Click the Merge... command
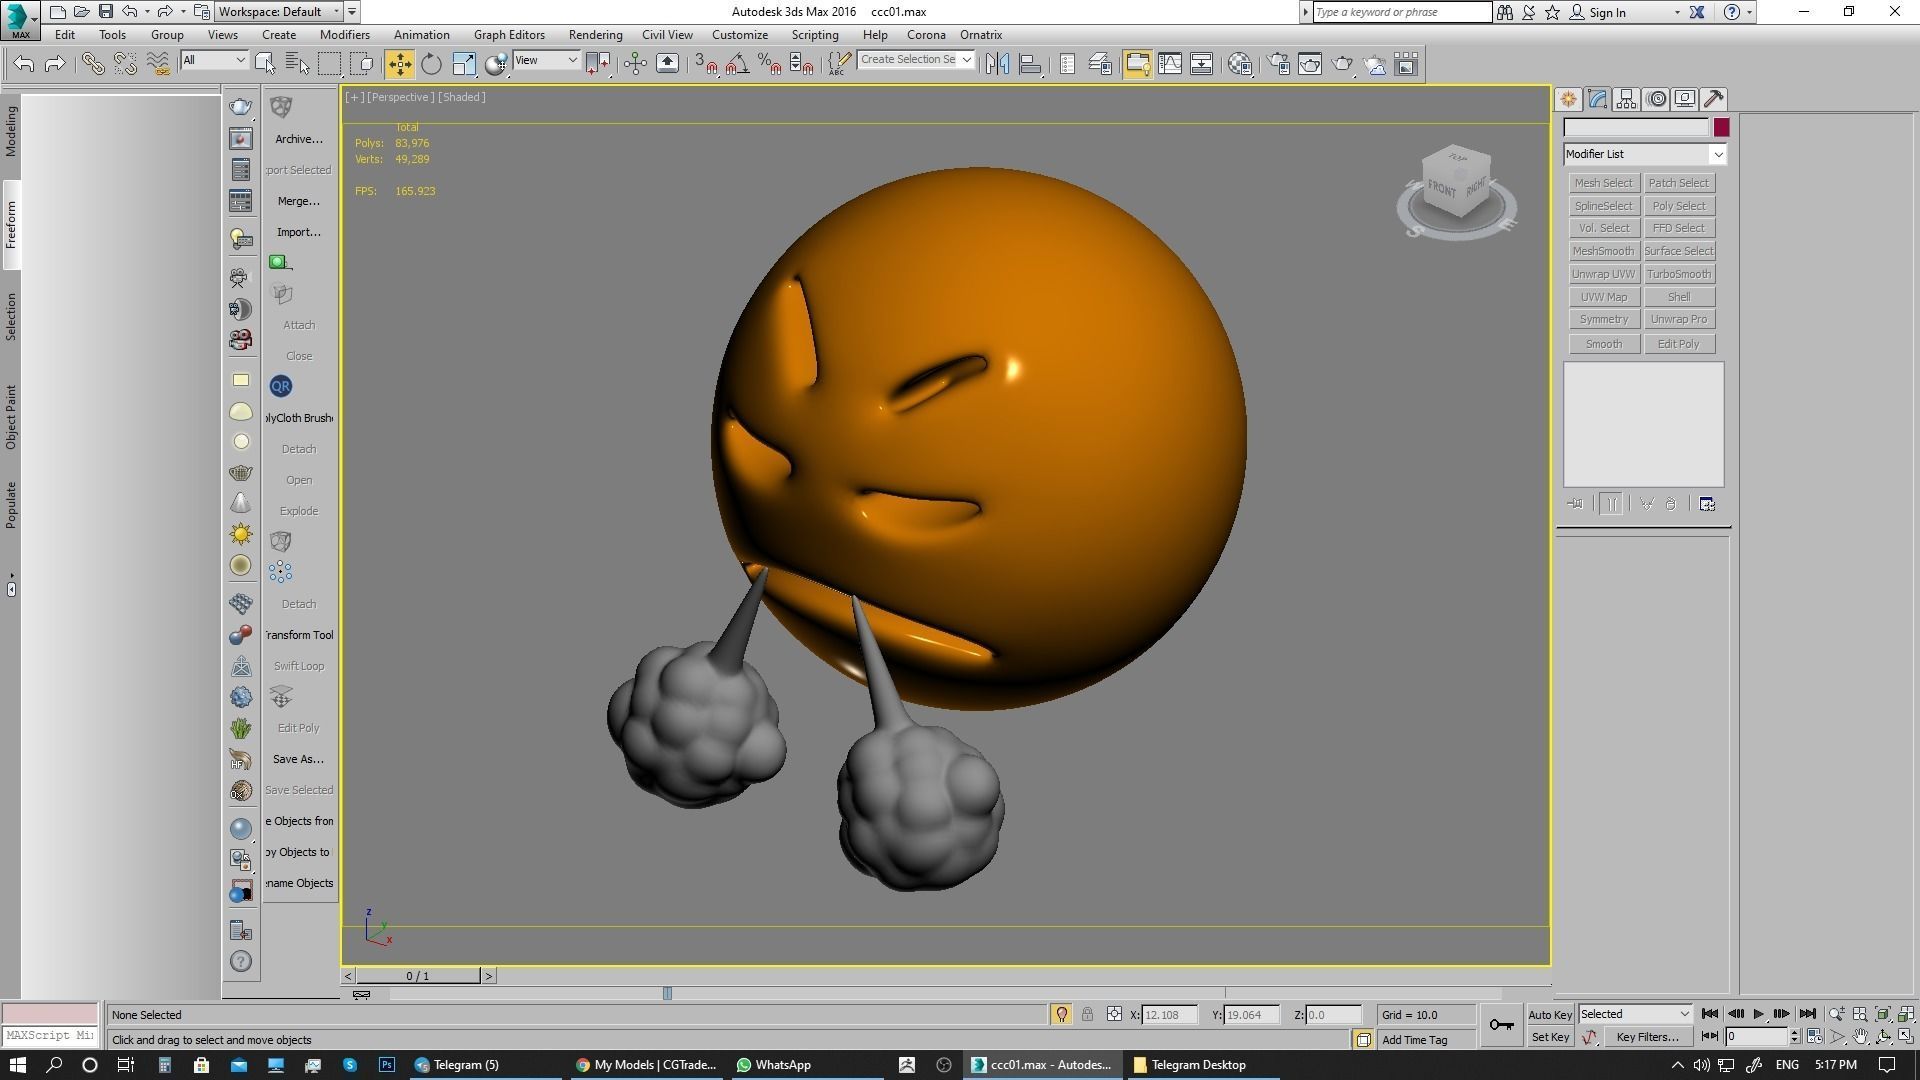Image resolution: width=1920 pixels, height=1080 pixels. coord(298,201)
